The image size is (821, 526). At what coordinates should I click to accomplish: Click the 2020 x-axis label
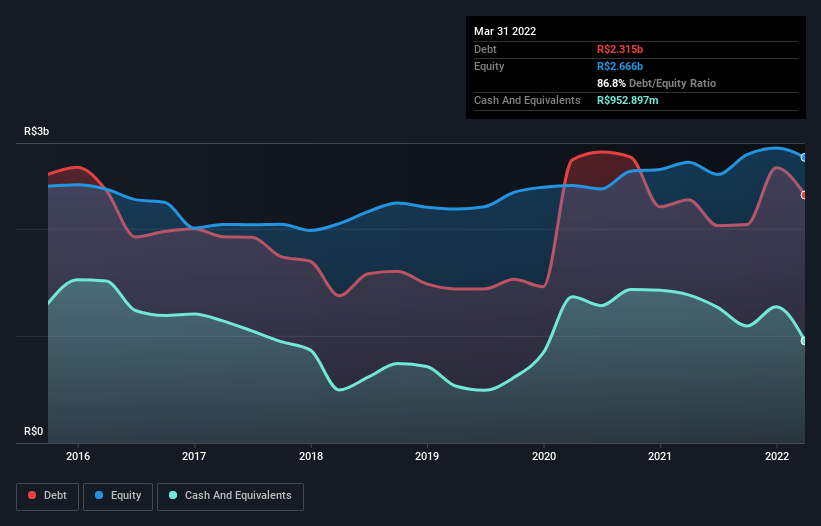coord(544,456)
